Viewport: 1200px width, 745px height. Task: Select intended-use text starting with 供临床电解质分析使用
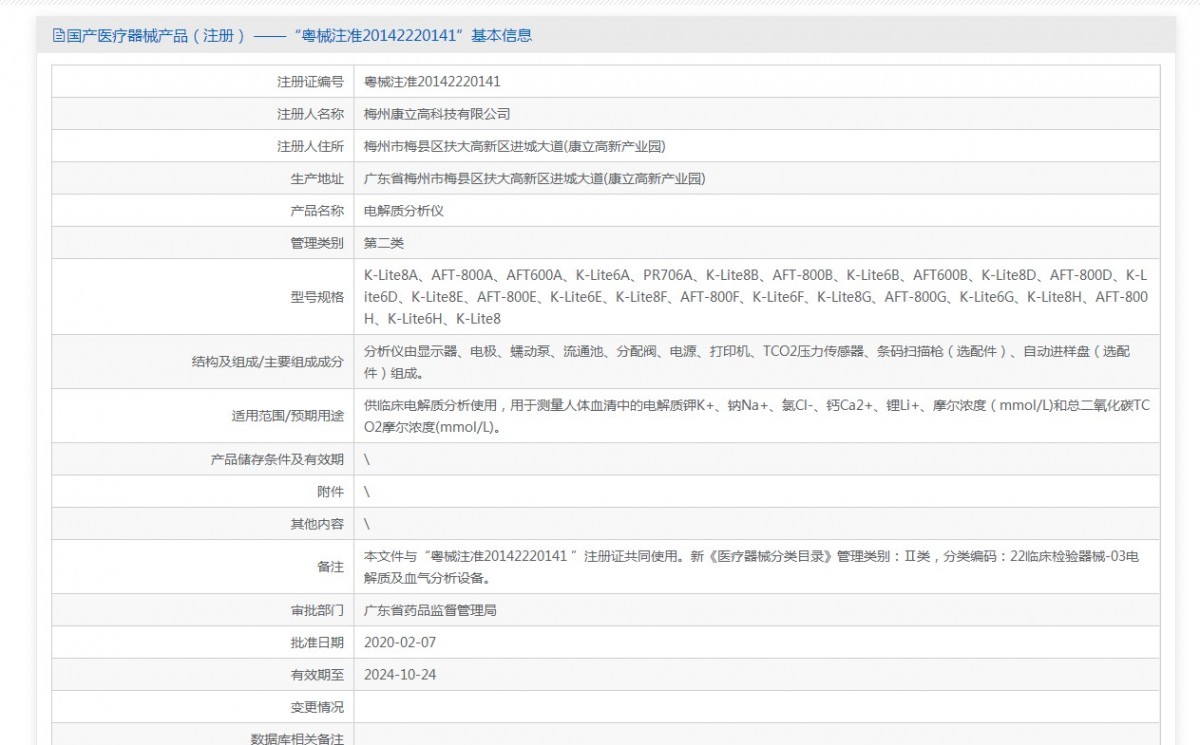pos(757,416)
